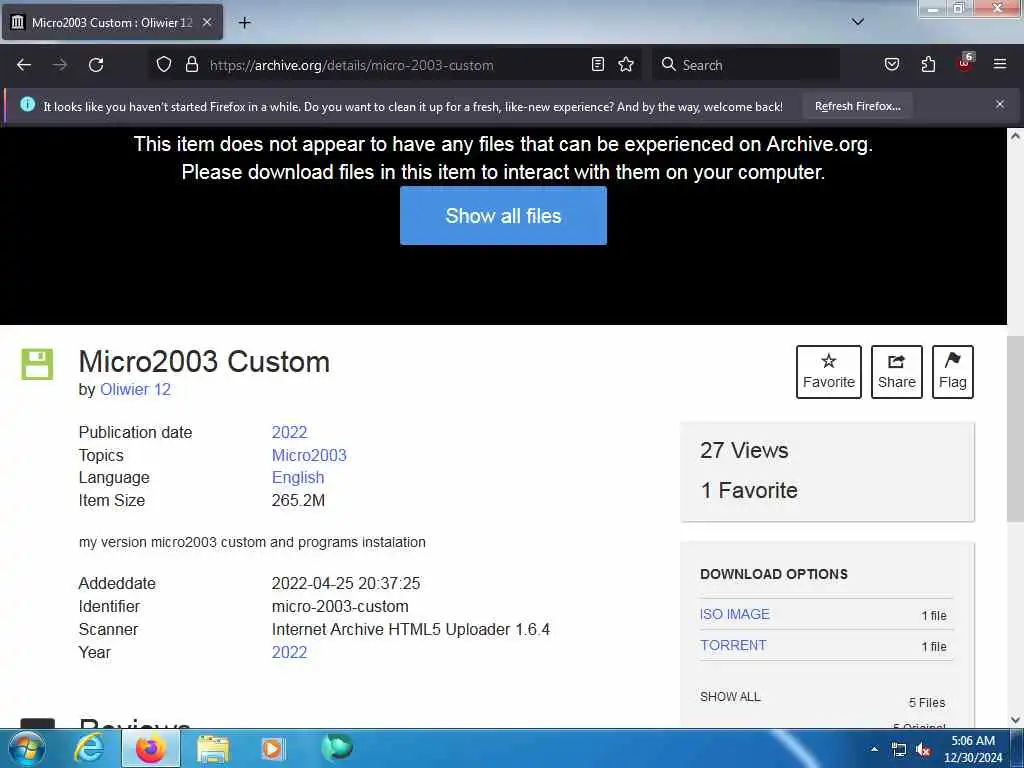Click the muted volume tray icon

click(923, 750)
